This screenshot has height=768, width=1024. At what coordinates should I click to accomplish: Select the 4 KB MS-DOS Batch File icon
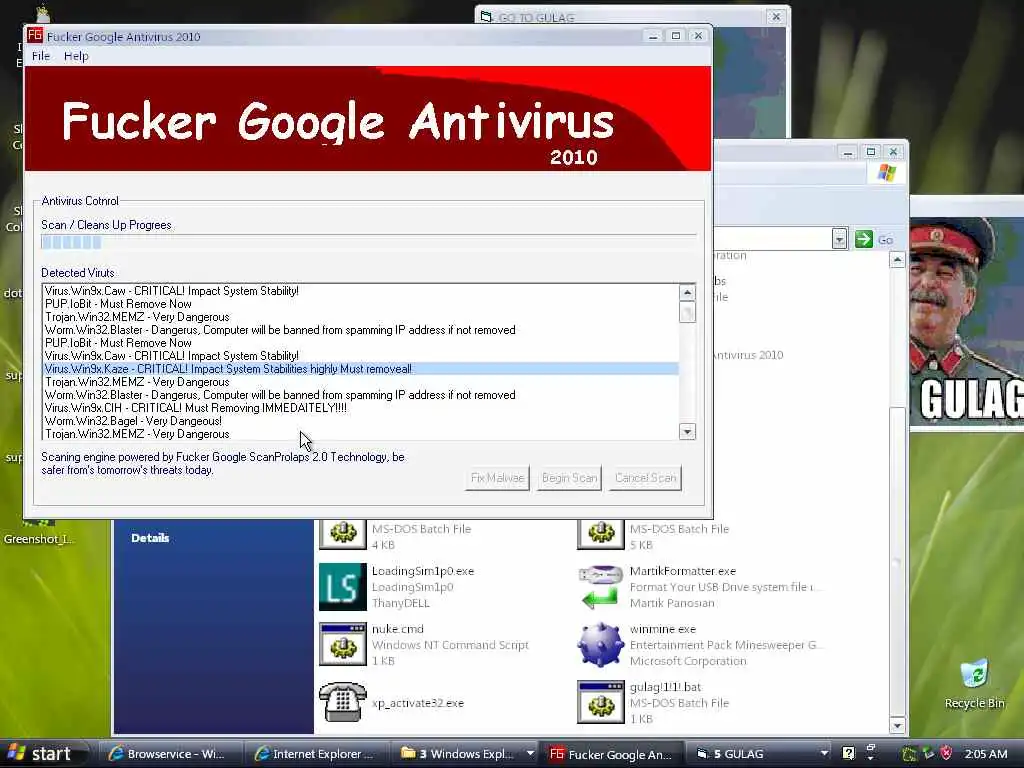[x=343, y=533]
